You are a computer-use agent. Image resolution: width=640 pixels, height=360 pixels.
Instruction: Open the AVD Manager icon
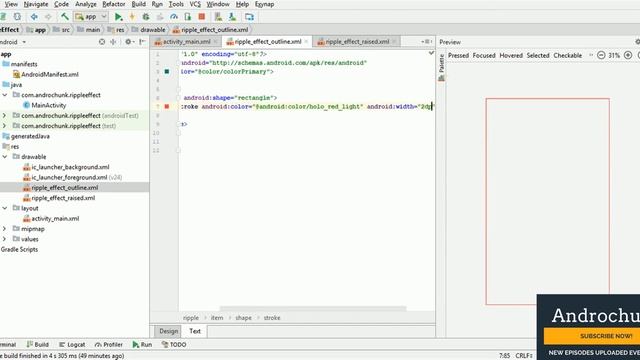(218, 17)
